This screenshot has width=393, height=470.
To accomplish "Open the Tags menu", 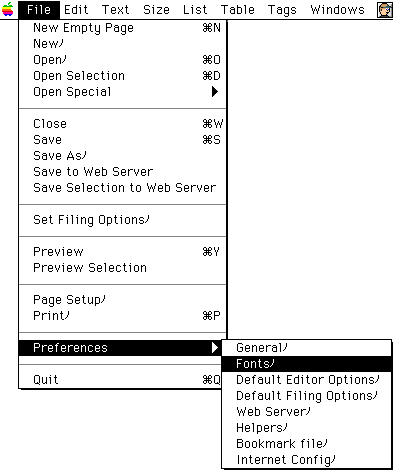I will [x=282, y=10].
